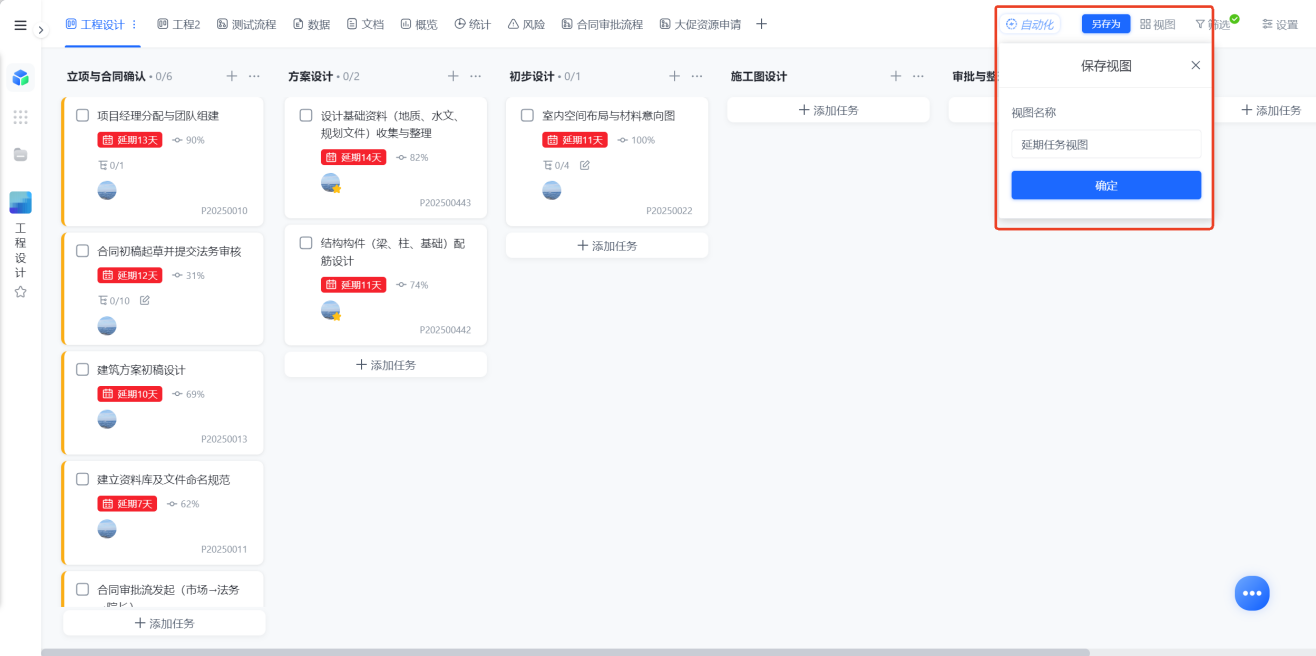Switch to the 风险 tab

tap(526, 24)
